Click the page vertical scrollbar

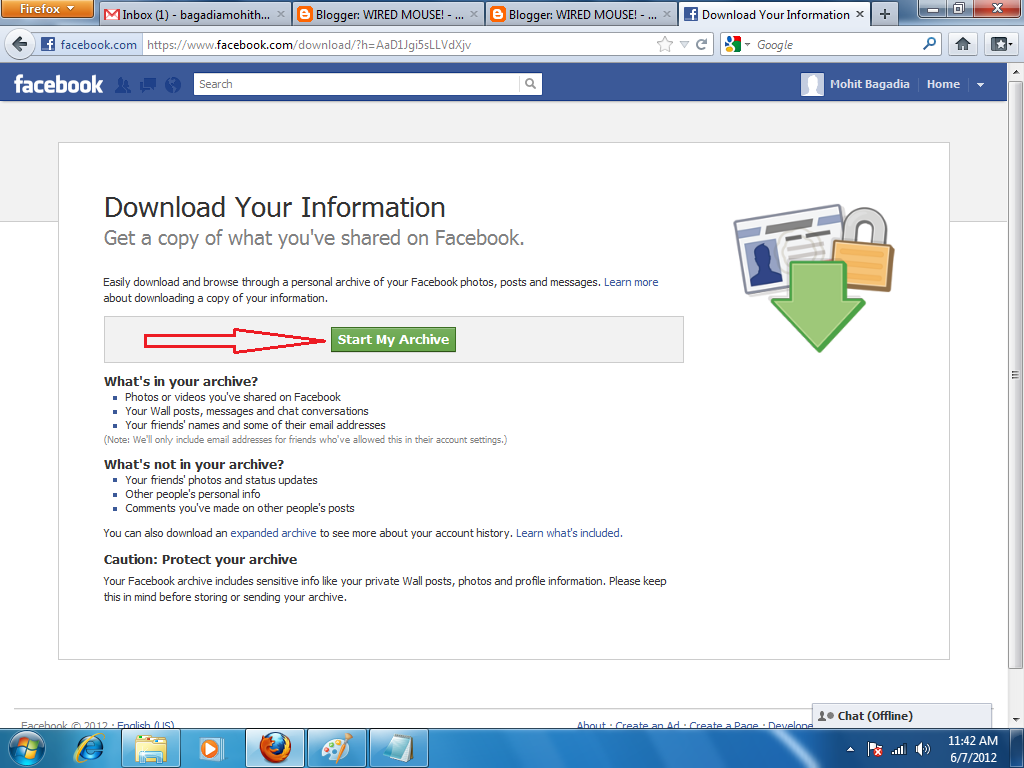(1015, 375)
